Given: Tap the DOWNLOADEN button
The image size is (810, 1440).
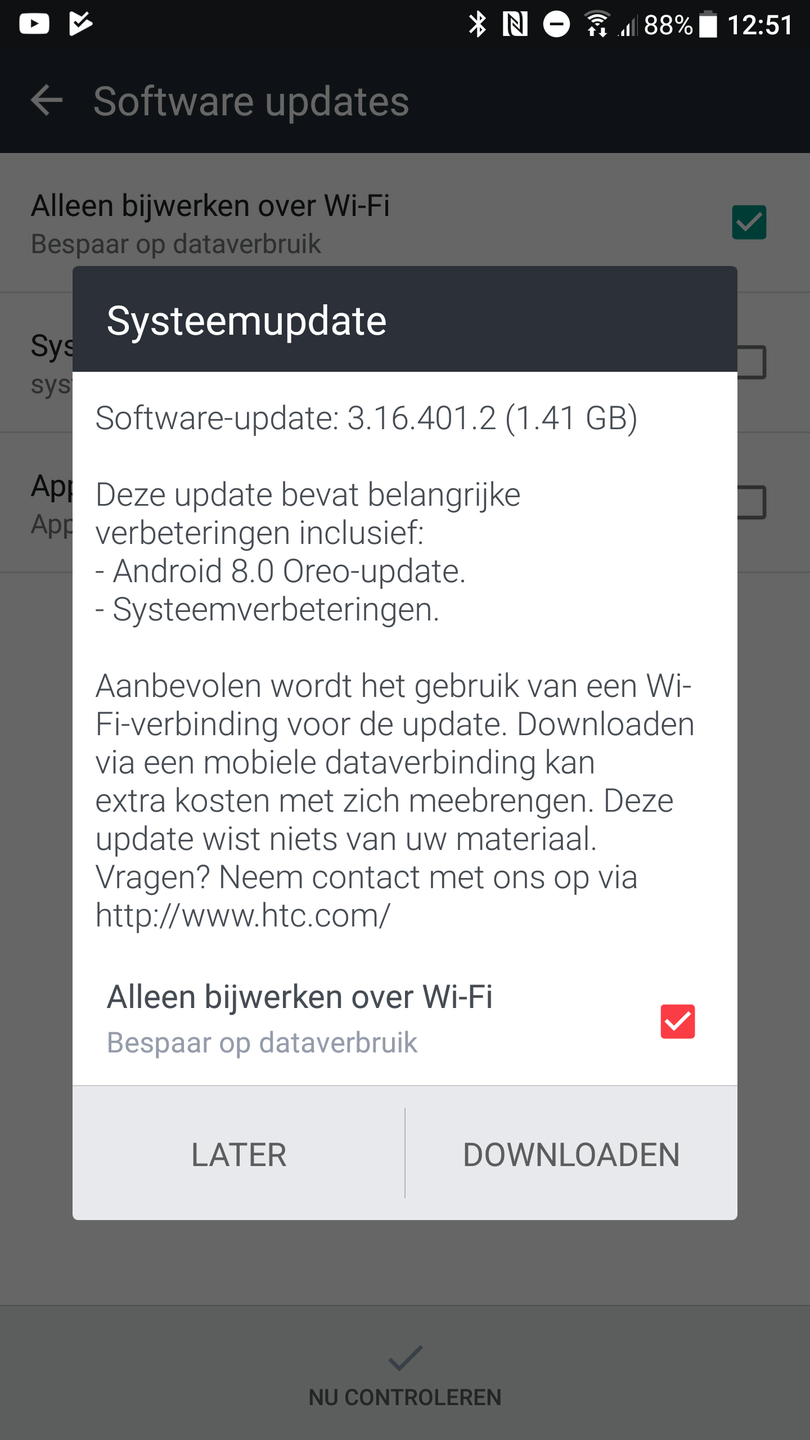Looking at the screenshot, I should pos(571,1154).
